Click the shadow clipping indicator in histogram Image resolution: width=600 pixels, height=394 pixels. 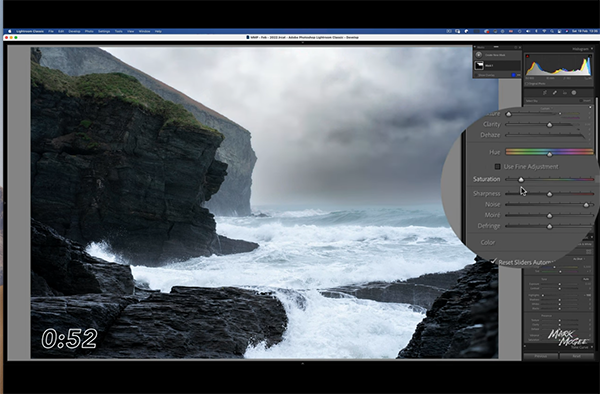(x=528, y=56)
